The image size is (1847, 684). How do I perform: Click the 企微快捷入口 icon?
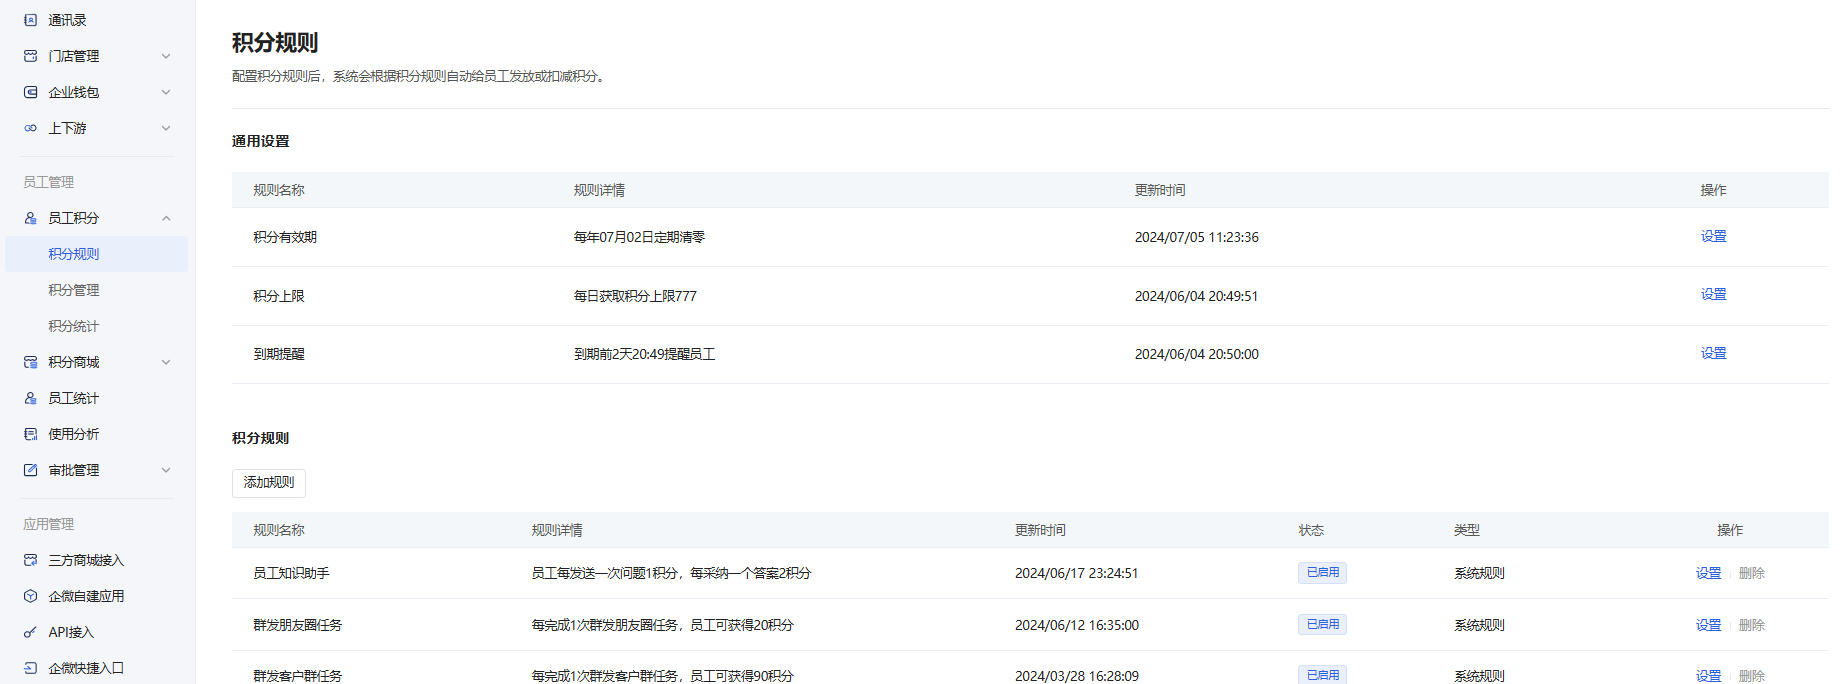tap(31, 668)
